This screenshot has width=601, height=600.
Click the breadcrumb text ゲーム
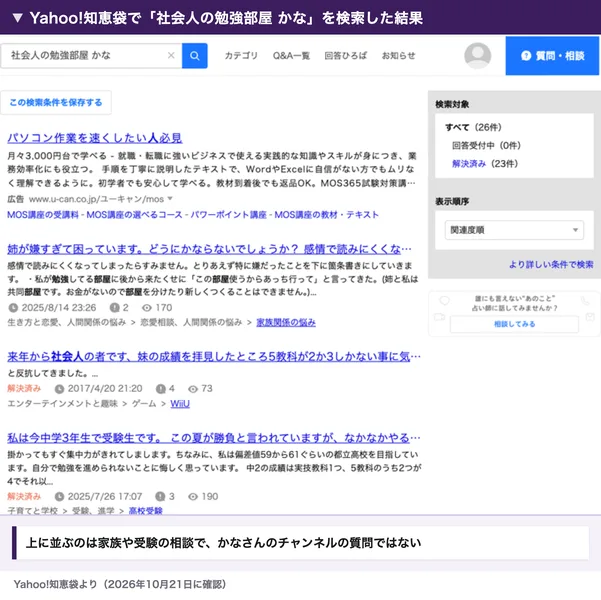(x=144, y=404)
